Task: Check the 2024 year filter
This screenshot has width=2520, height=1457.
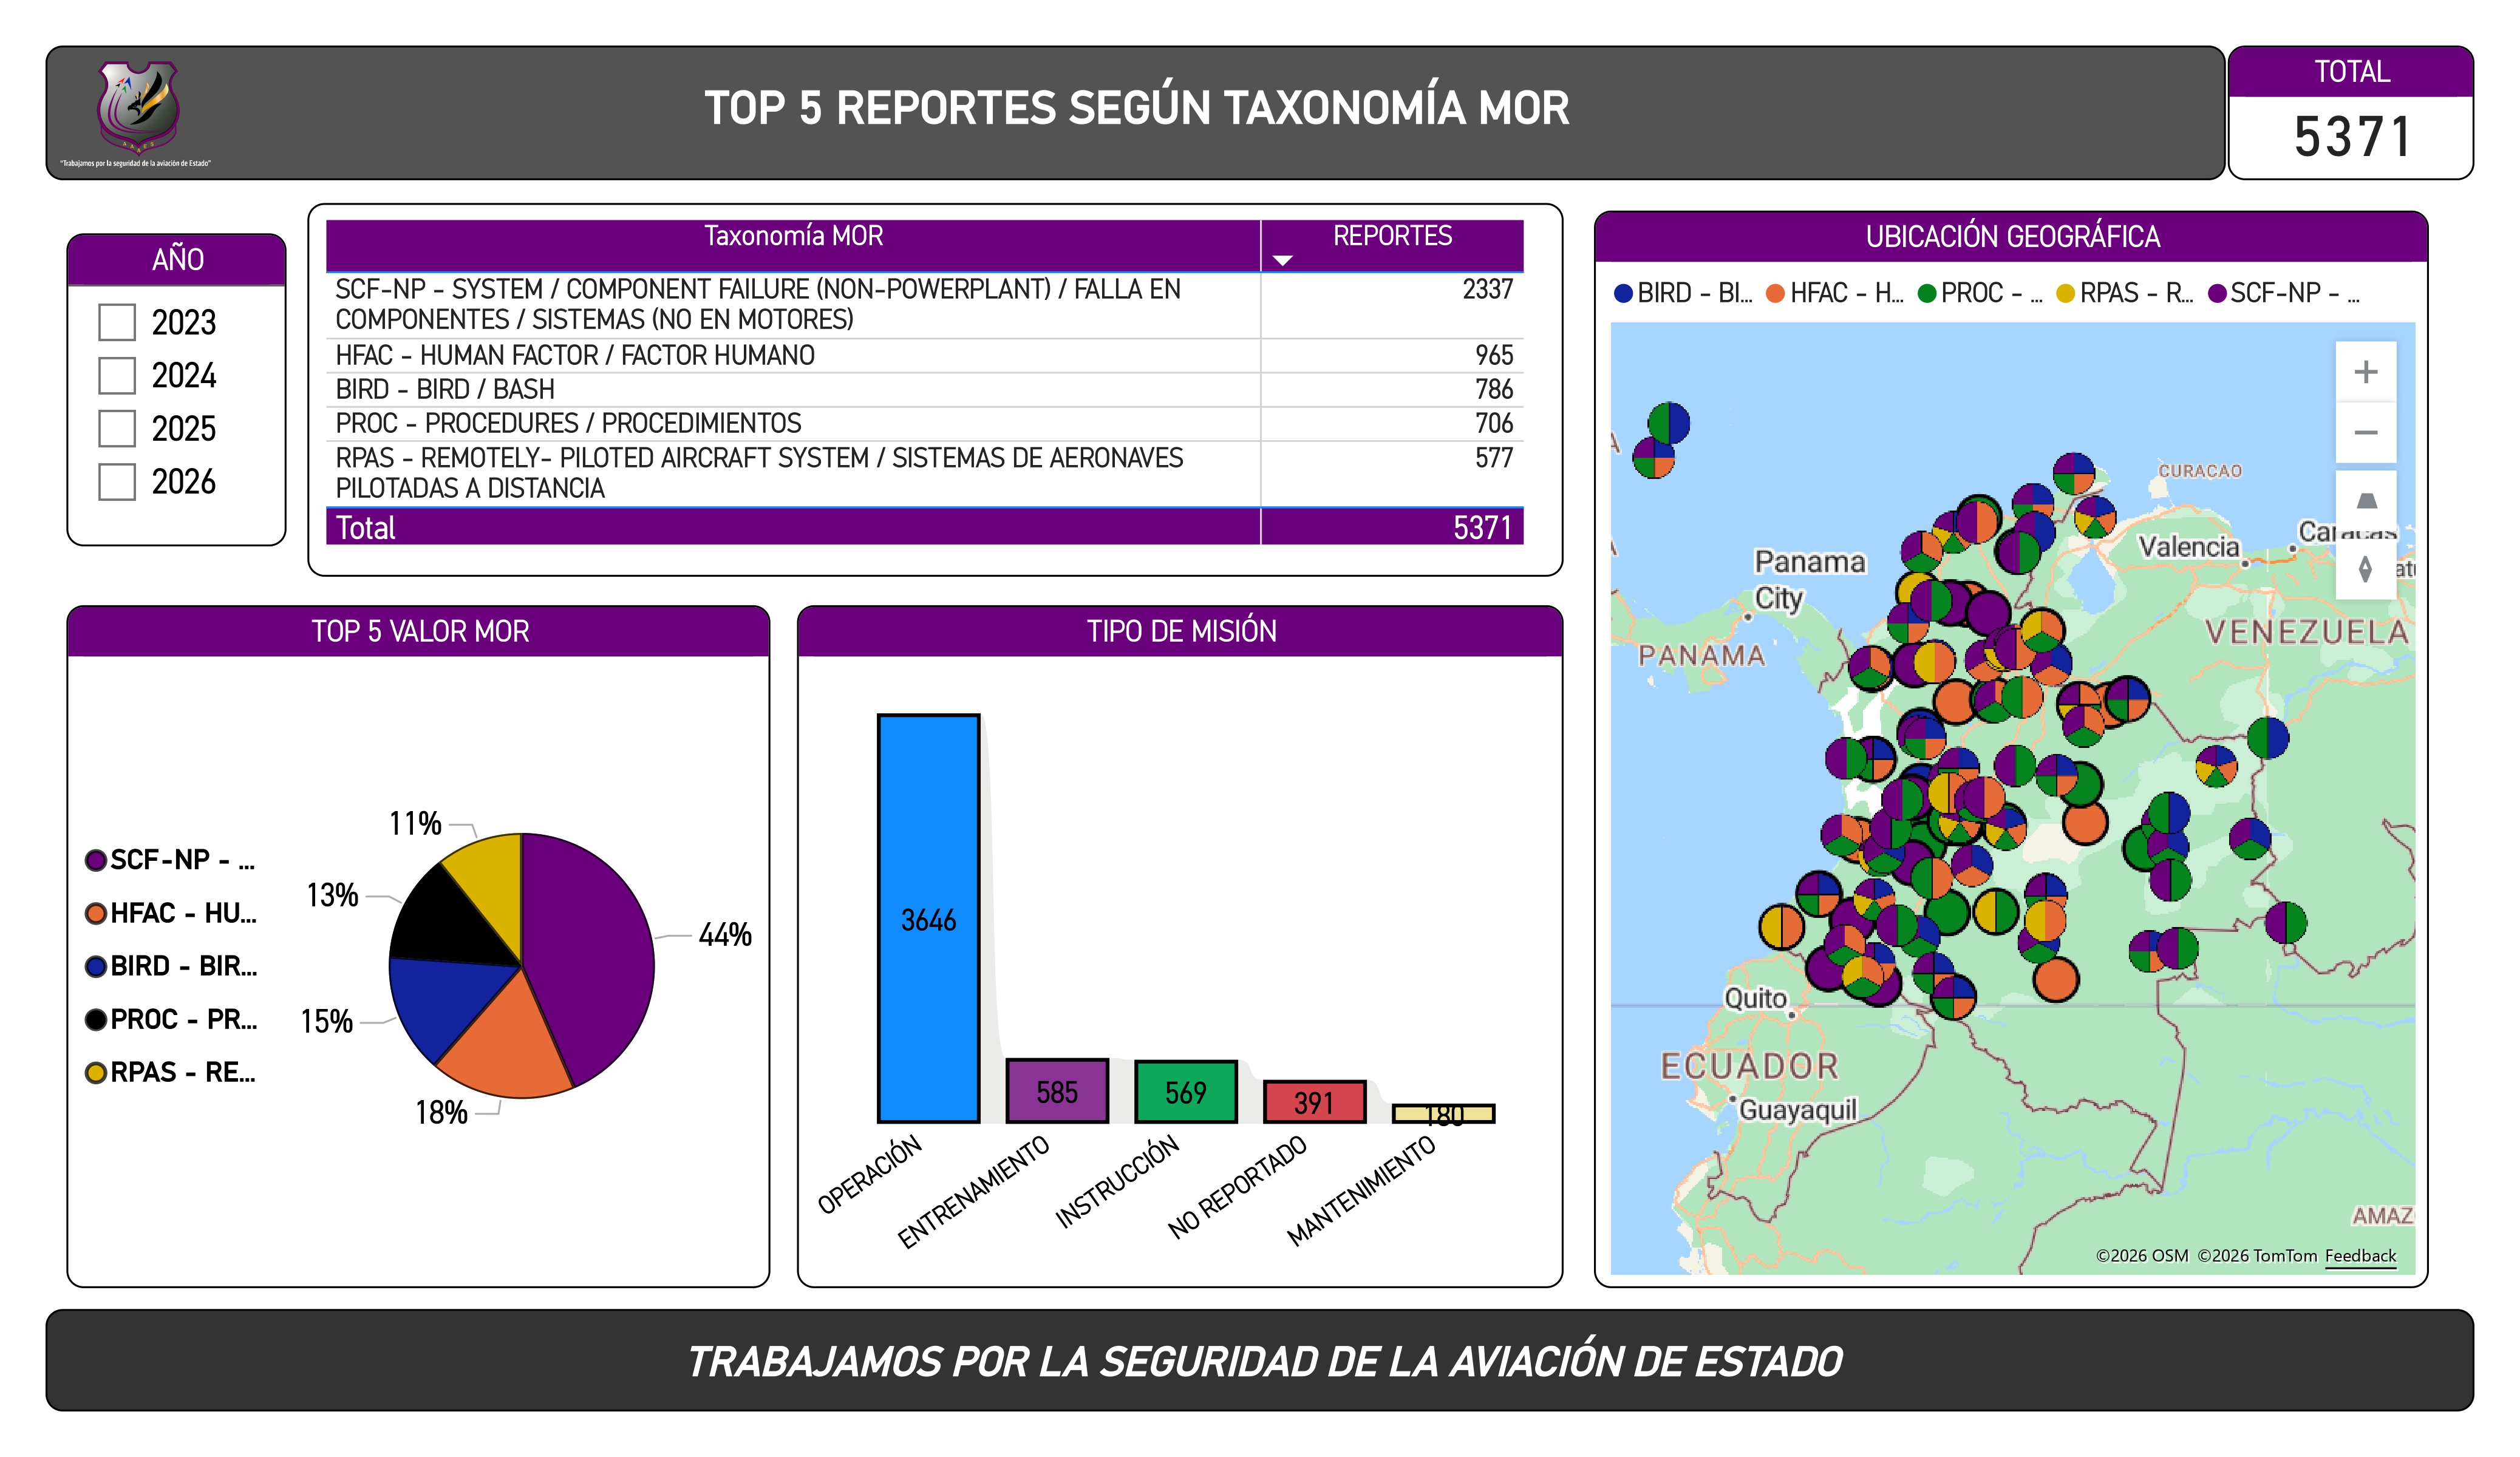Action: 117,375
